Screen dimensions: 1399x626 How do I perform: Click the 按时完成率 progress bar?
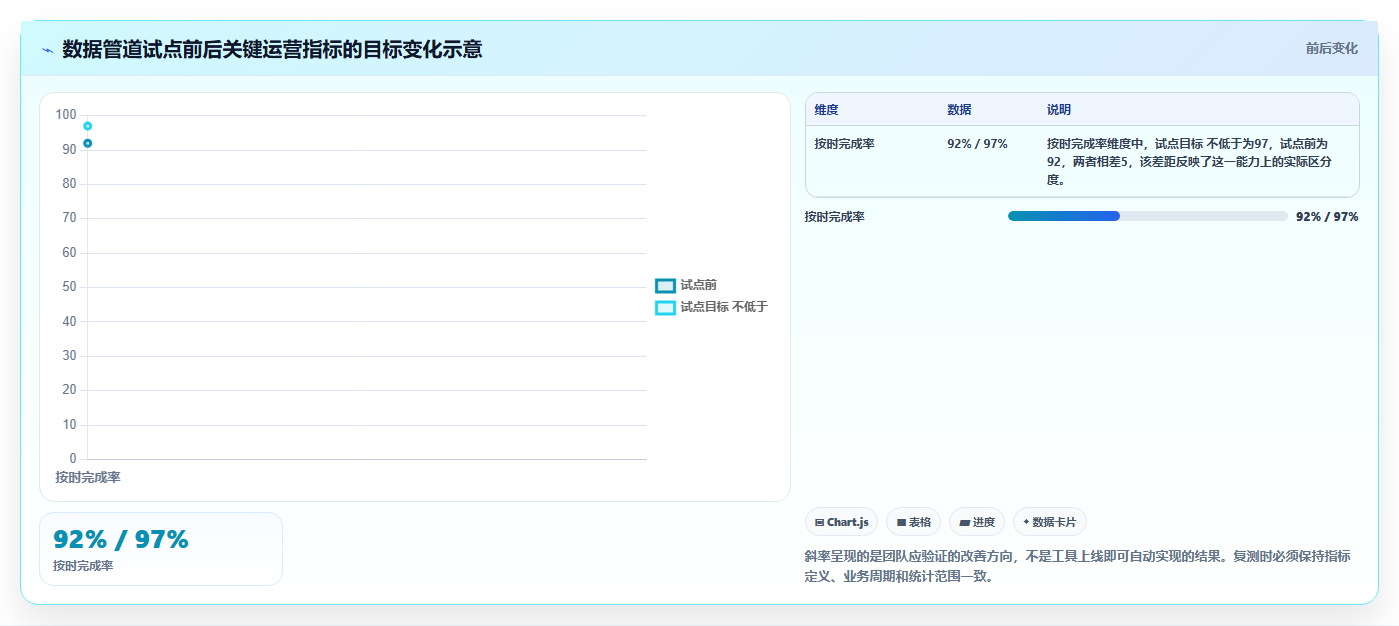(x=1147, y=216)
